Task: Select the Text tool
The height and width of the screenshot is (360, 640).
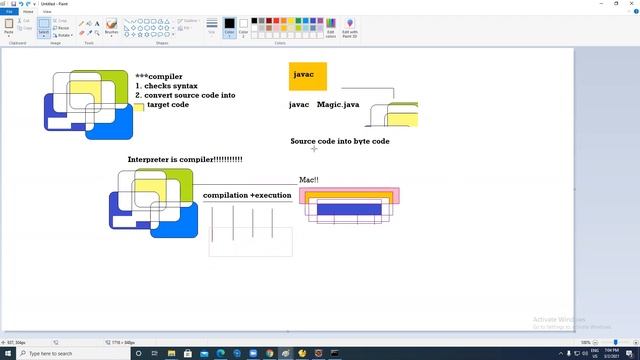Action: (97, 24)
